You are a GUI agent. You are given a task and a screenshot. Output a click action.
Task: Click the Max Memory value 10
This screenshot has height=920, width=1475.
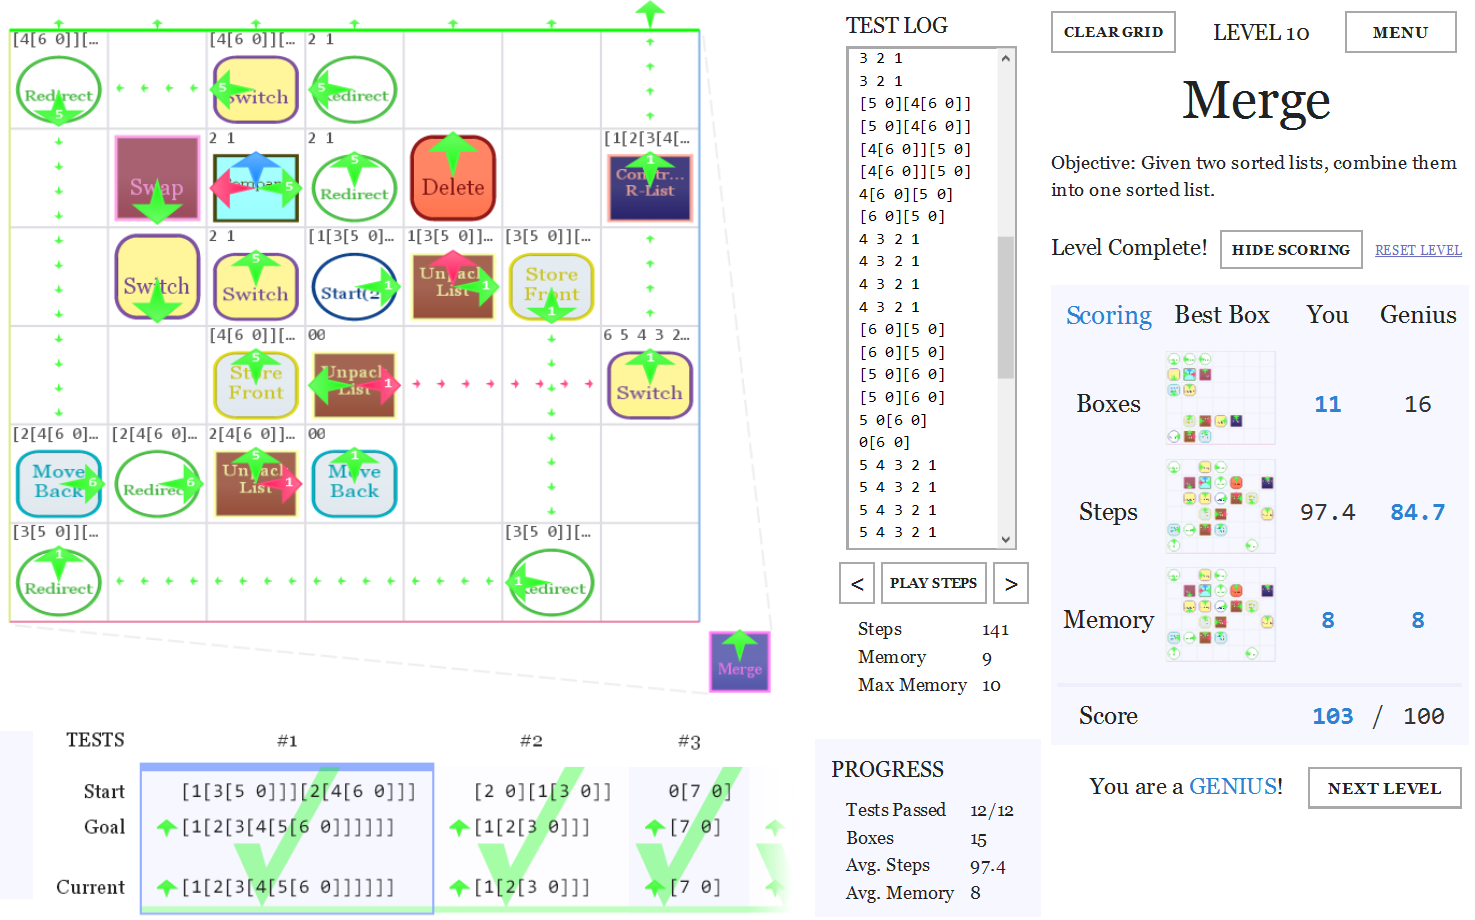(991, 685)
